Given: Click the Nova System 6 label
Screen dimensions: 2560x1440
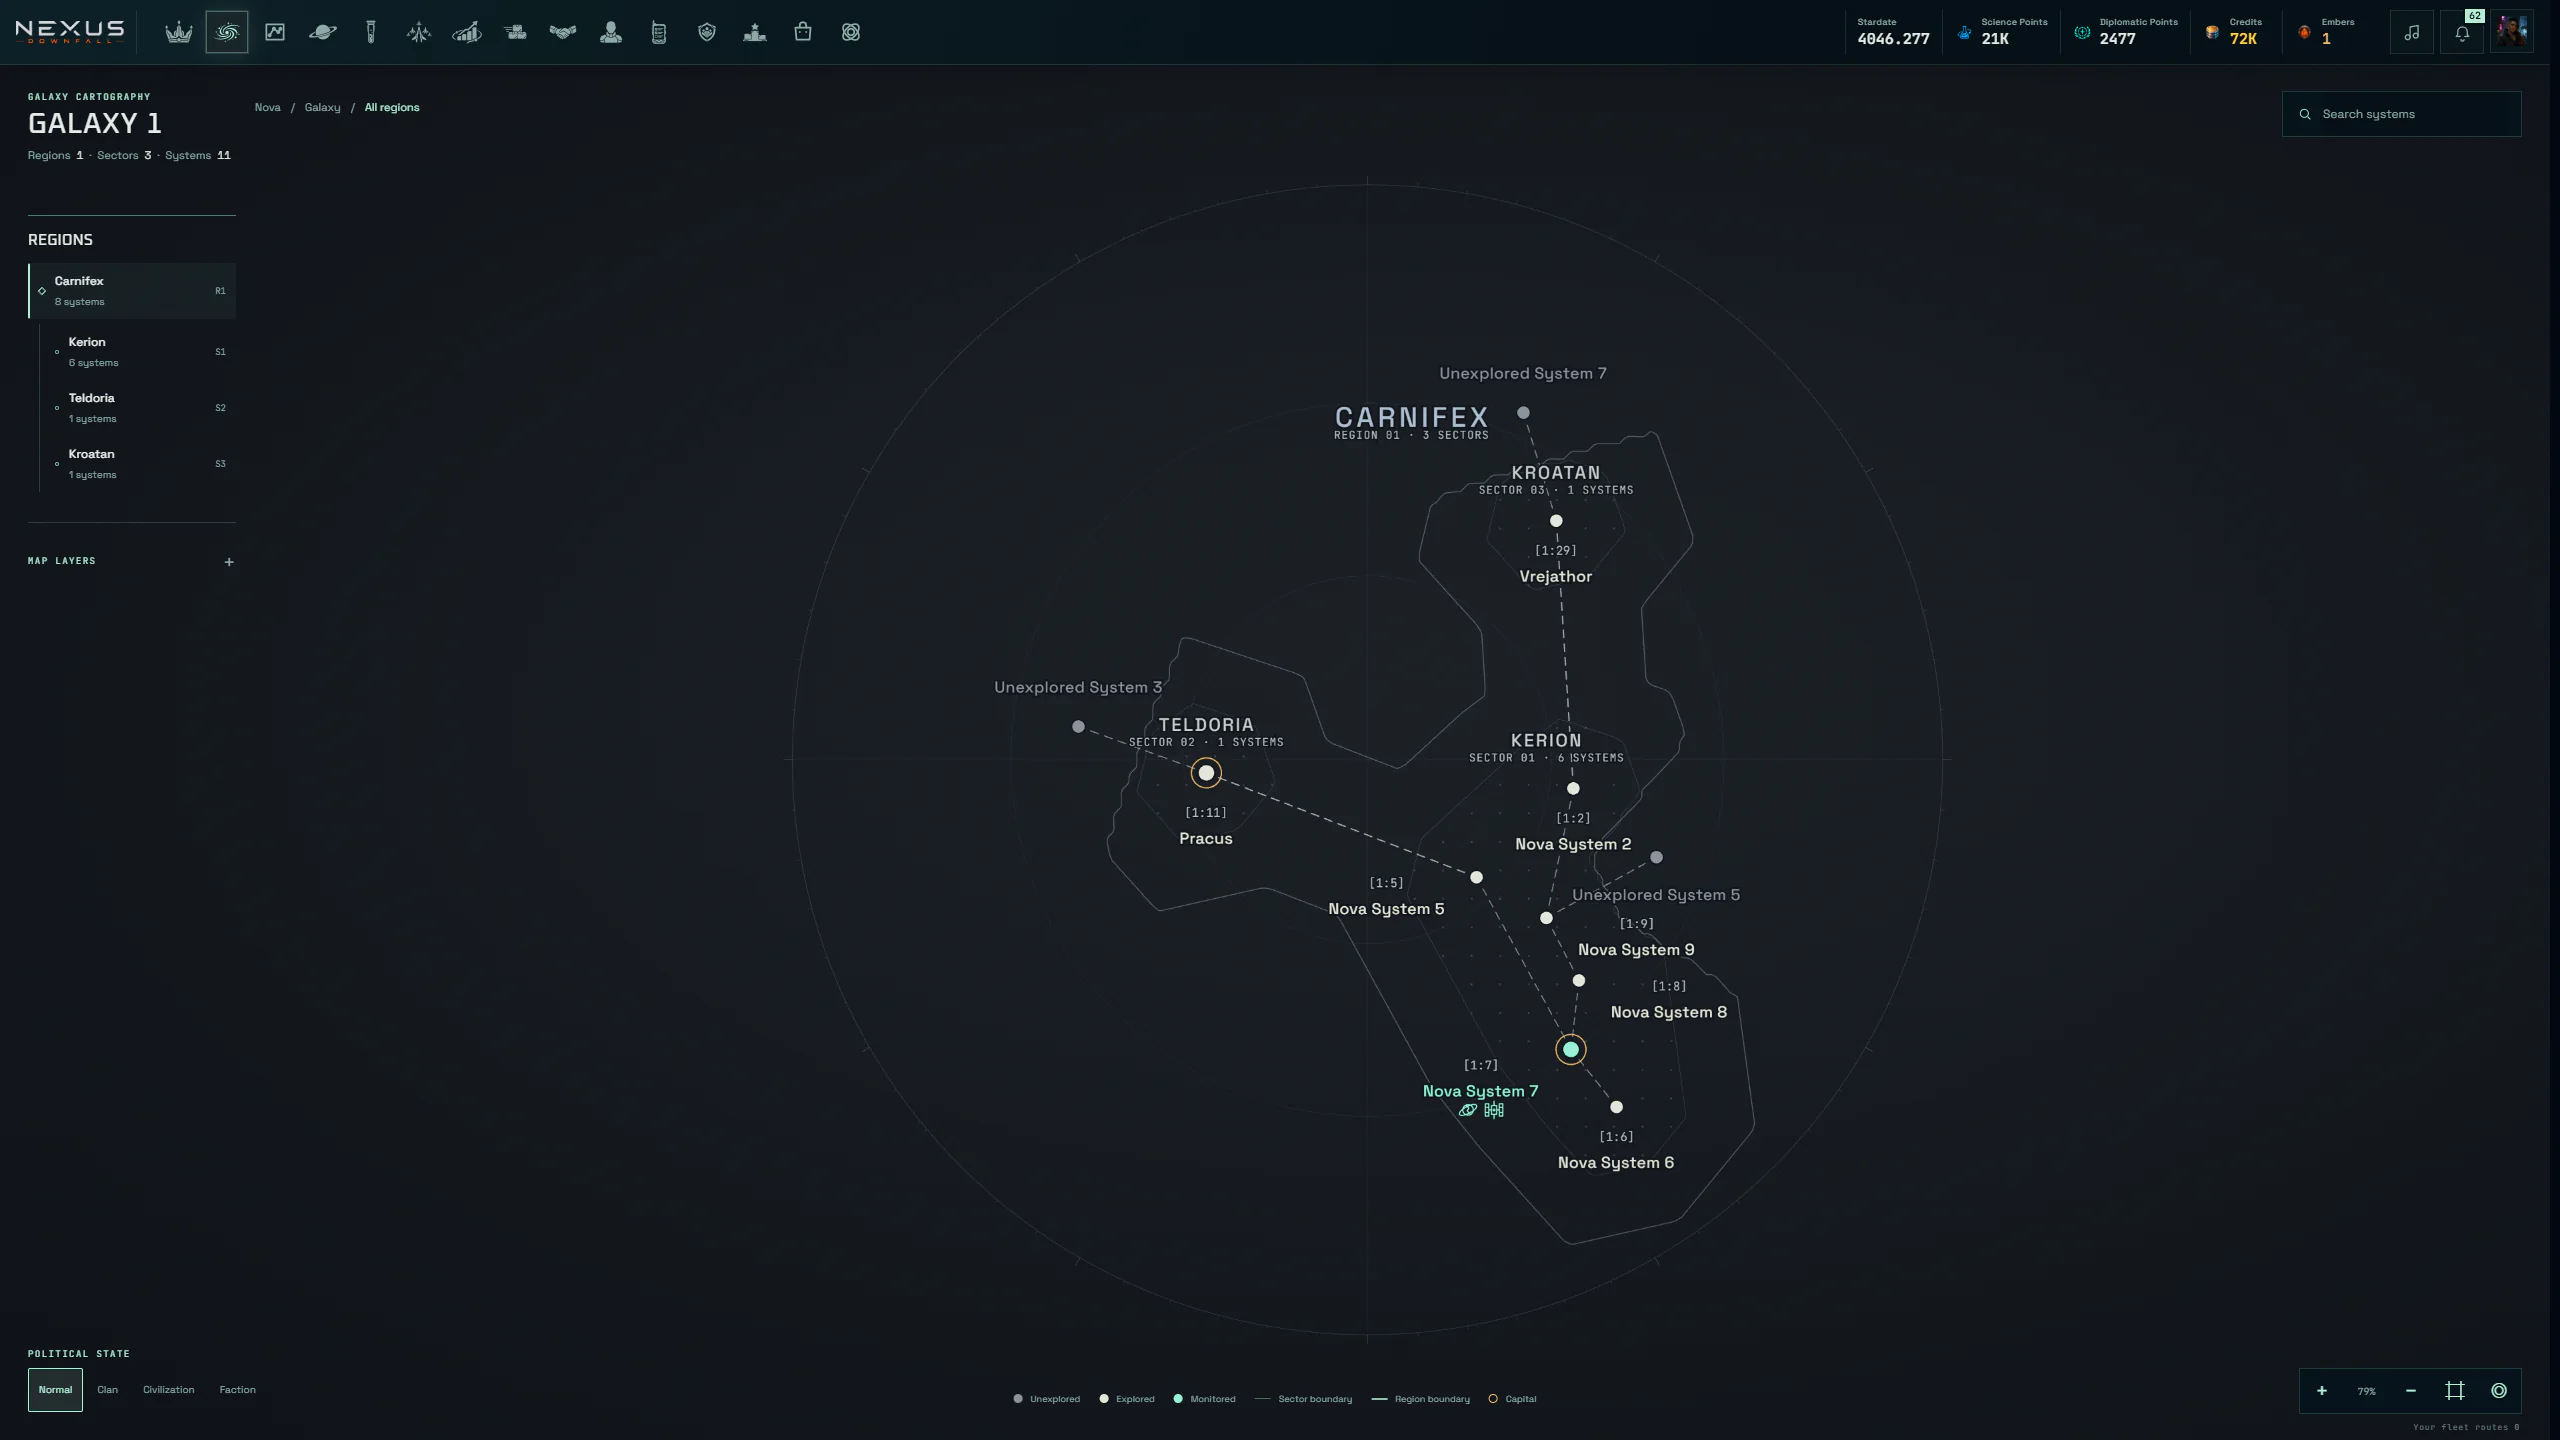Looking at the screenshot, I should coord(1616,1162).
